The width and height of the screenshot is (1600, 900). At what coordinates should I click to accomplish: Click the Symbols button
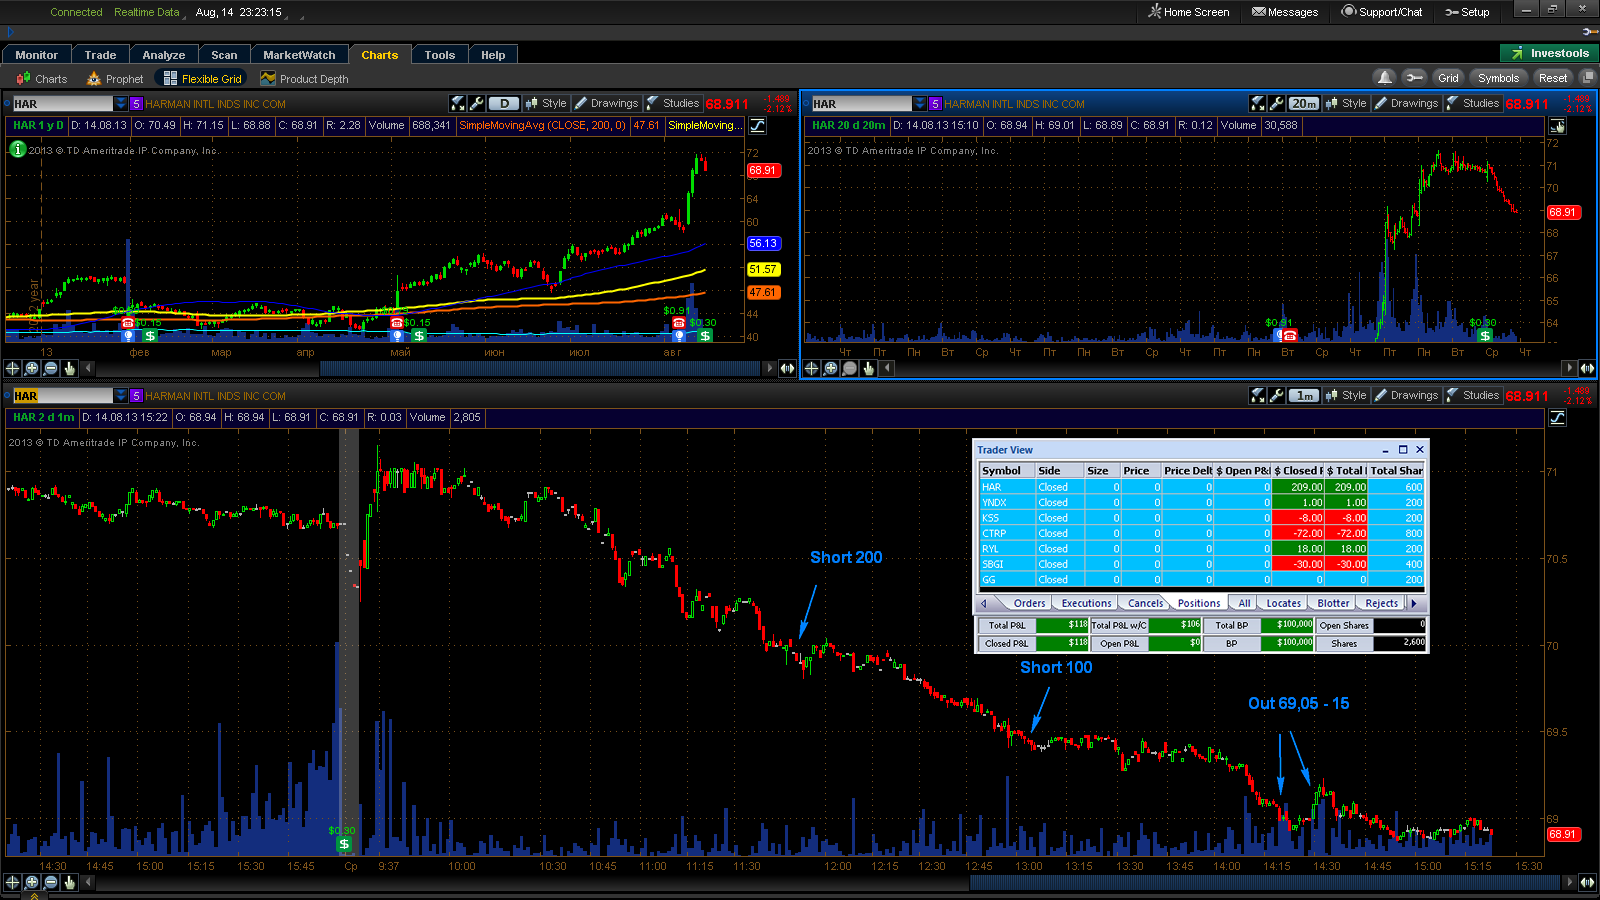click(x=1498, y=77)
